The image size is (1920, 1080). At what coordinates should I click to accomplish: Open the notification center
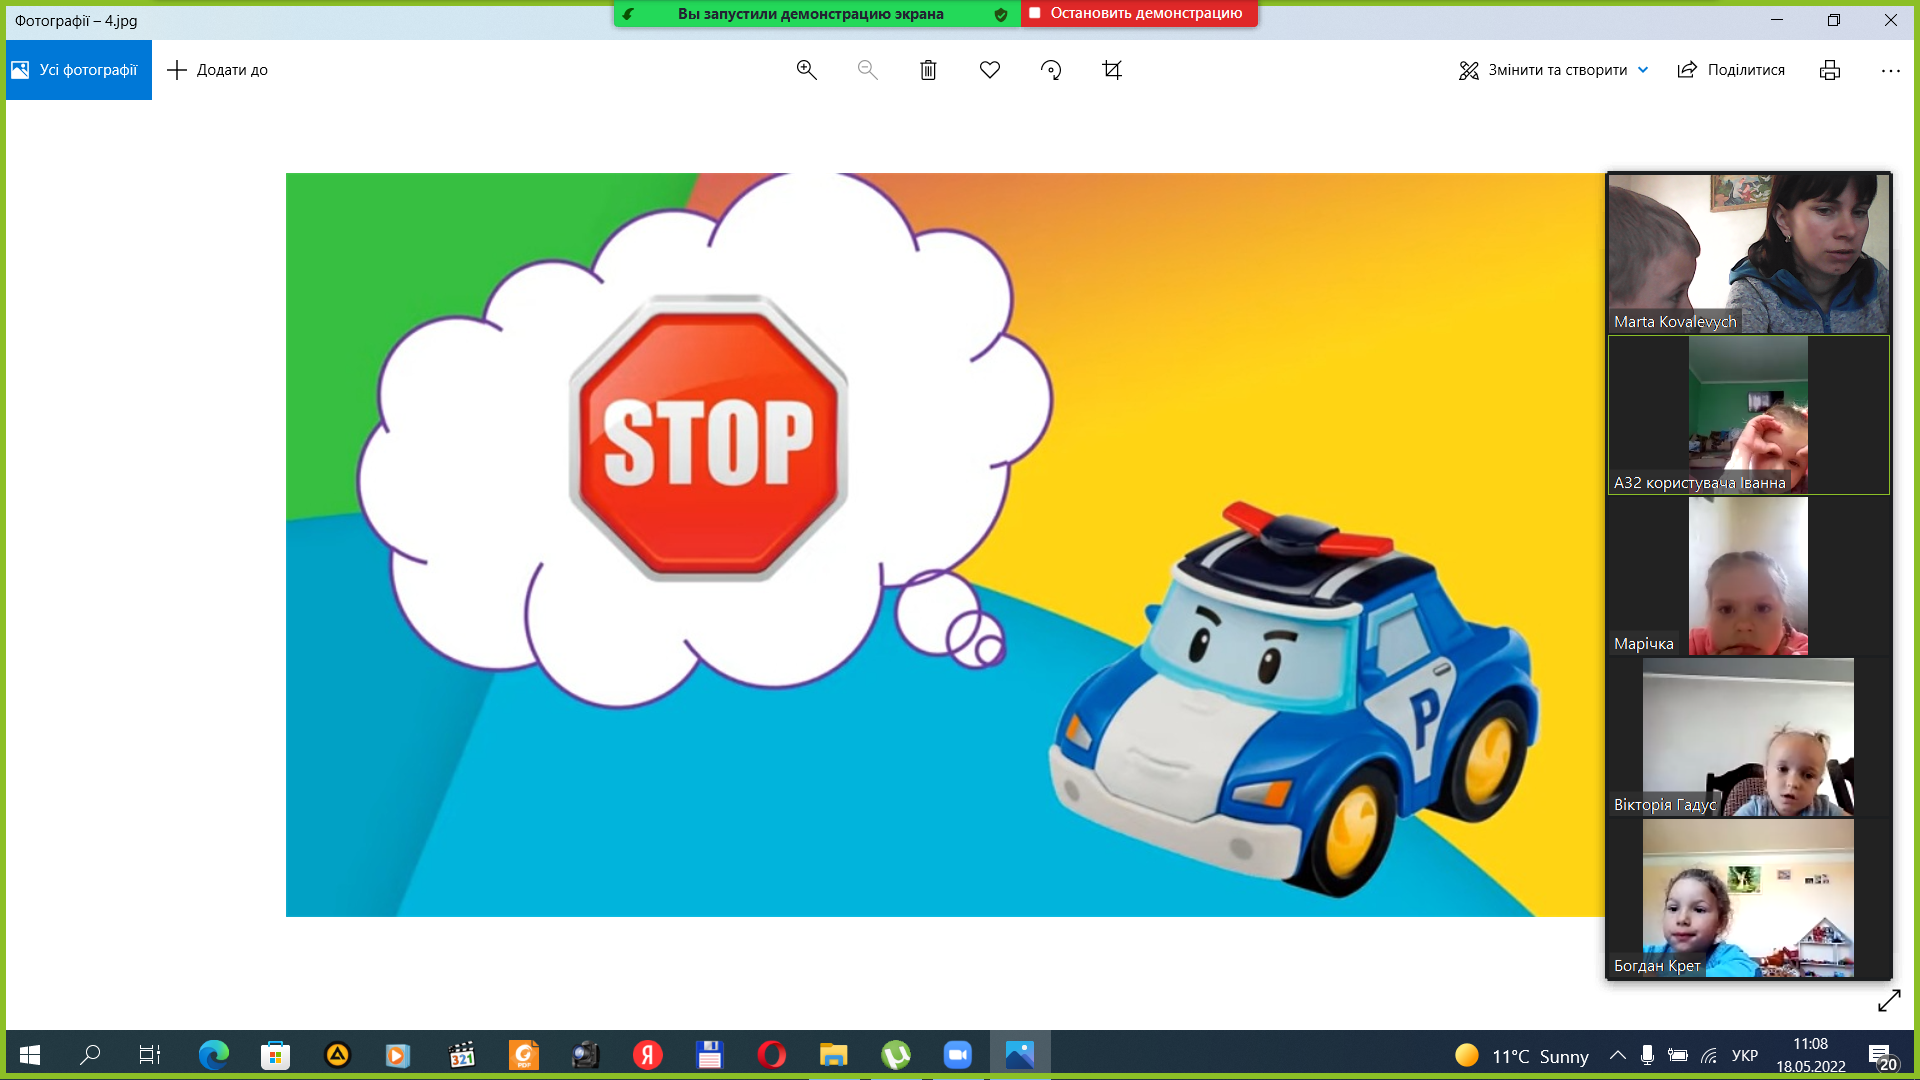1881,1056
